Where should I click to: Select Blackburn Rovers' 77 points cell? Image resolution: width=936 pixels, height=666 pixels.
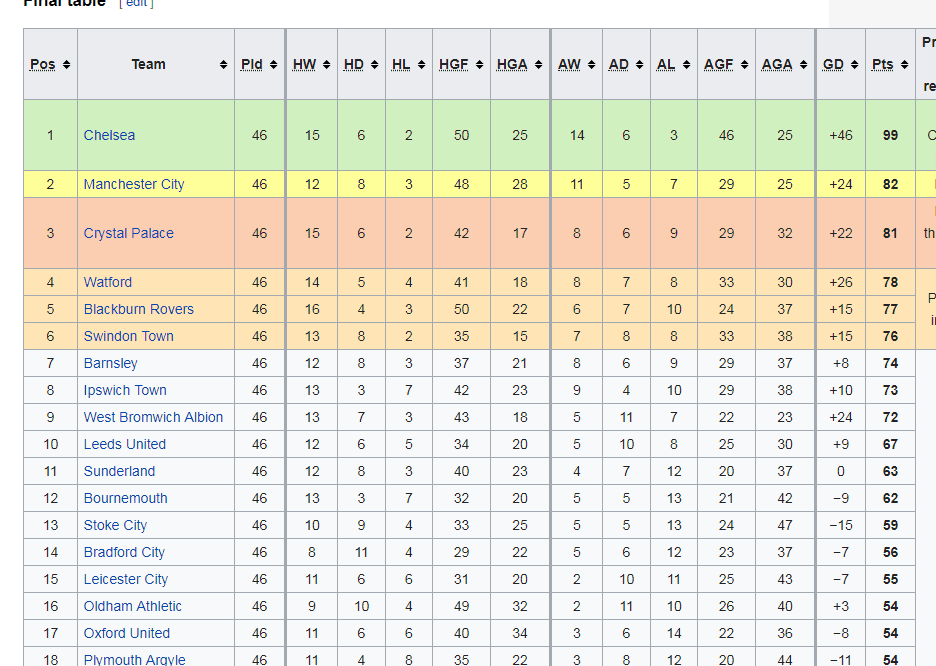[890, 309]
